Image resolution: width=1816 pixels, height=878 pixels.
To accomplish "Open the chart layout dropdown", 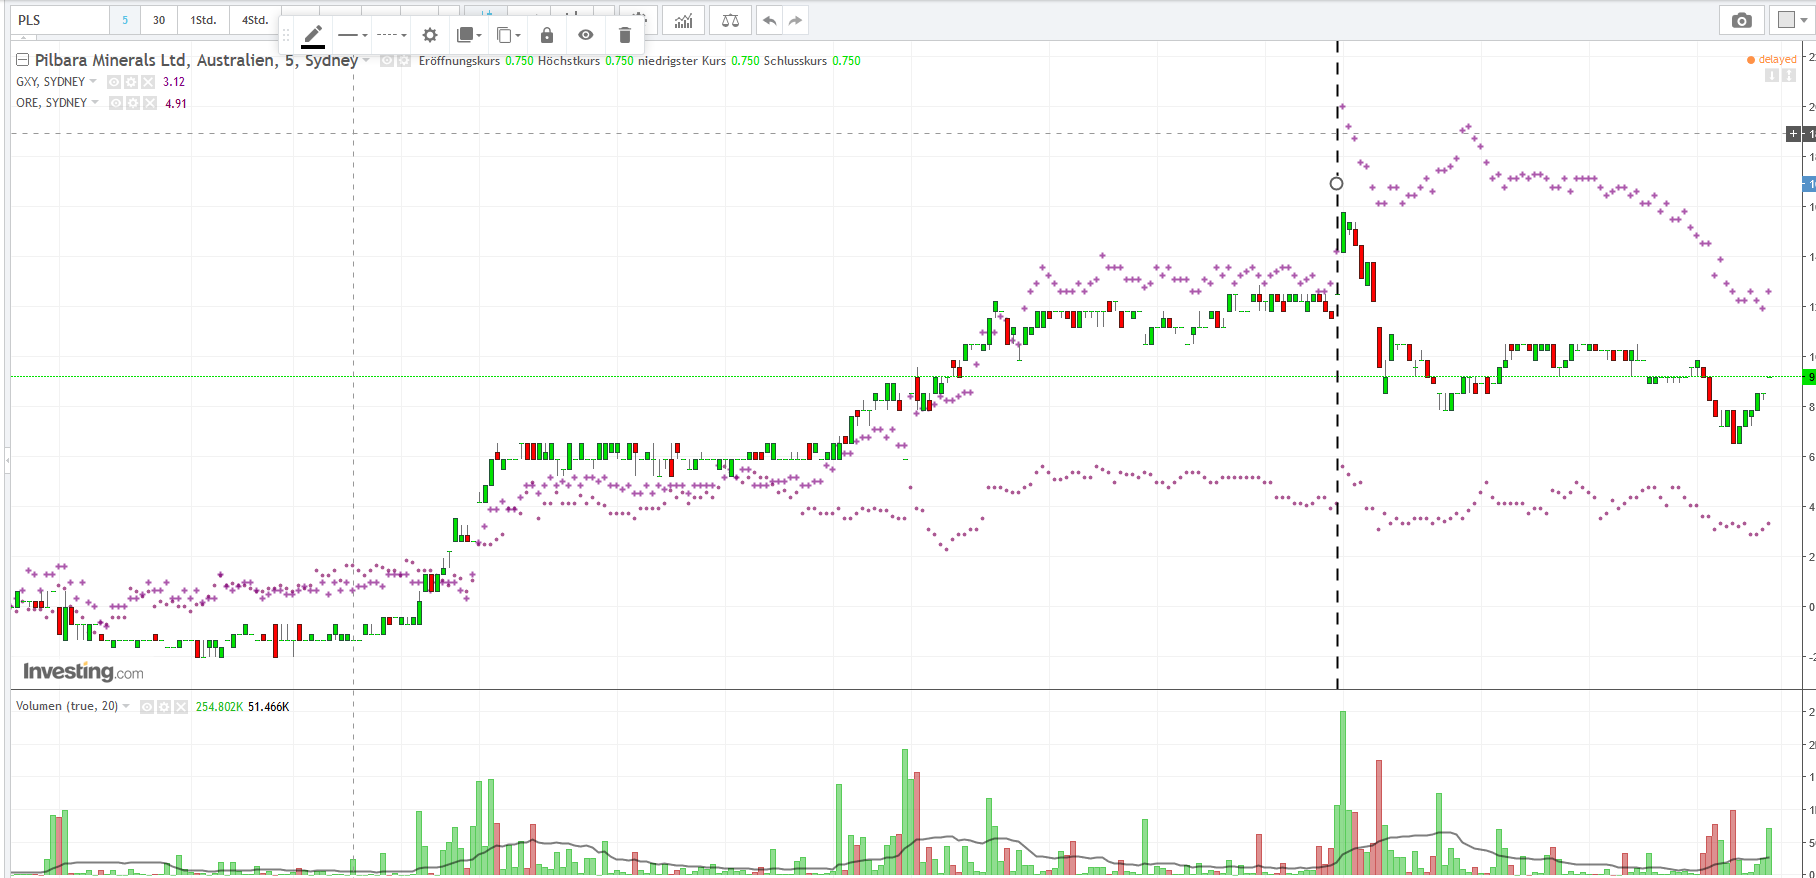I will pyautogui.click(x=1792, y=20).
